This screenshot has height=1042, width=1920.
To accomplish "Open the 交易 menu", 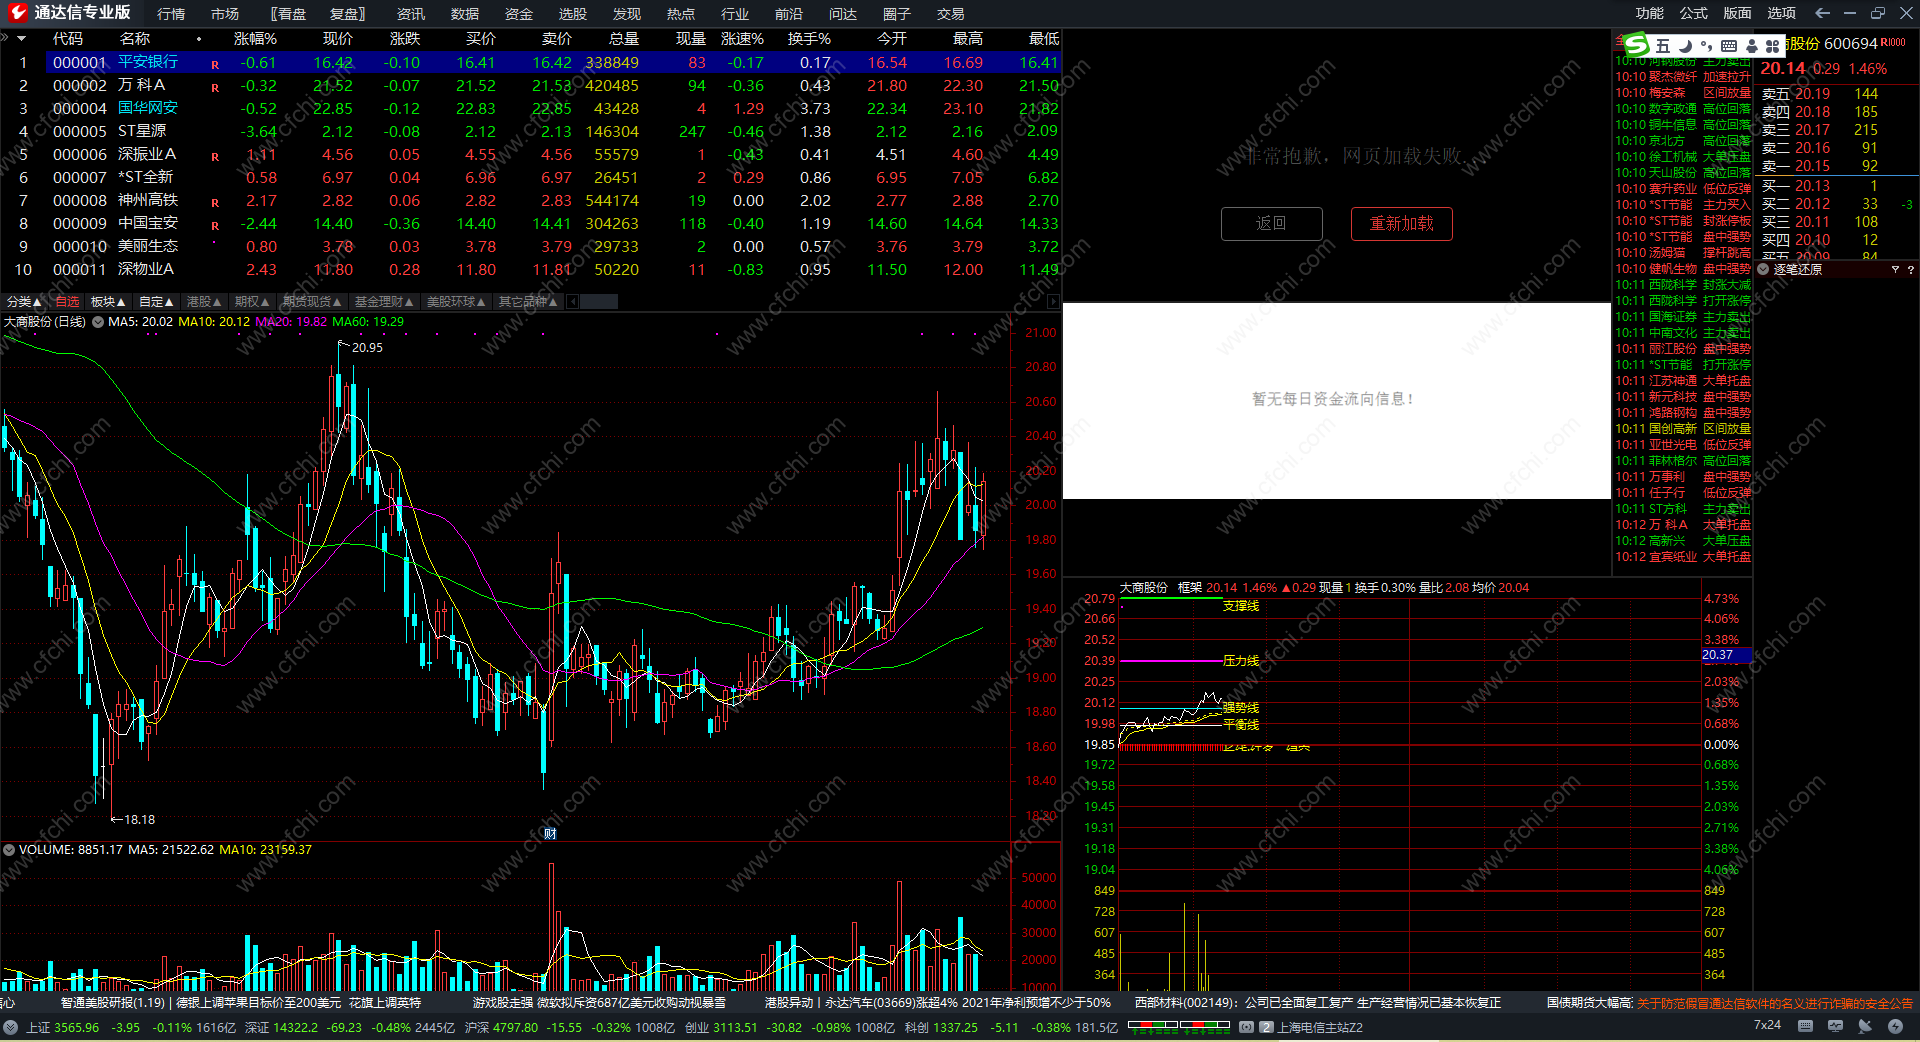I will (x=951, y=14).
